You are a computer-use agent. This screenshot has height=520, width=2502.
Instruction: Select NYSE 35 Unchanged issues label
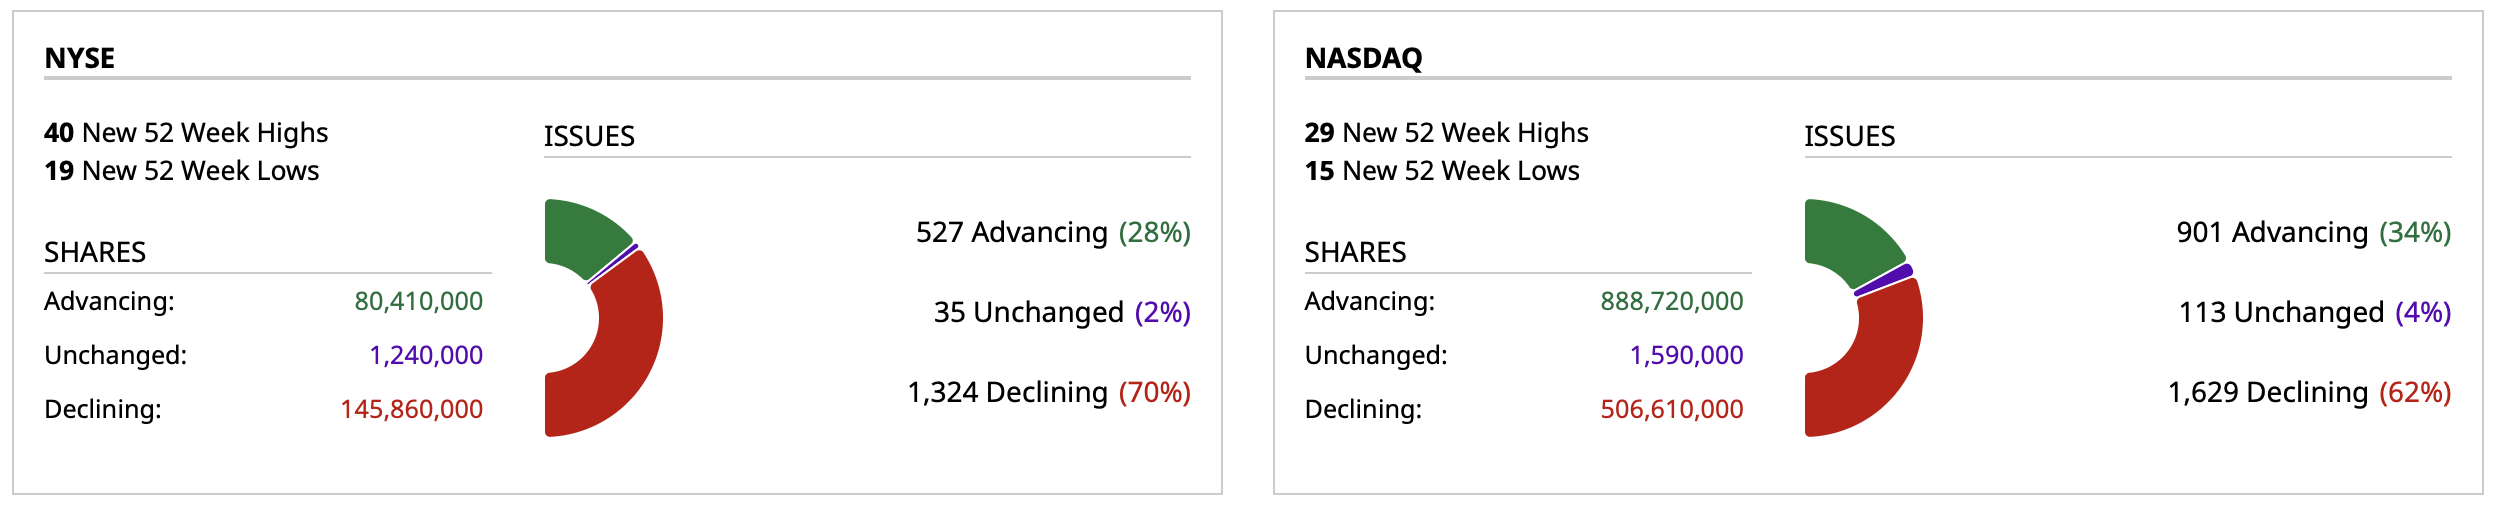(x=1061, y=312)
